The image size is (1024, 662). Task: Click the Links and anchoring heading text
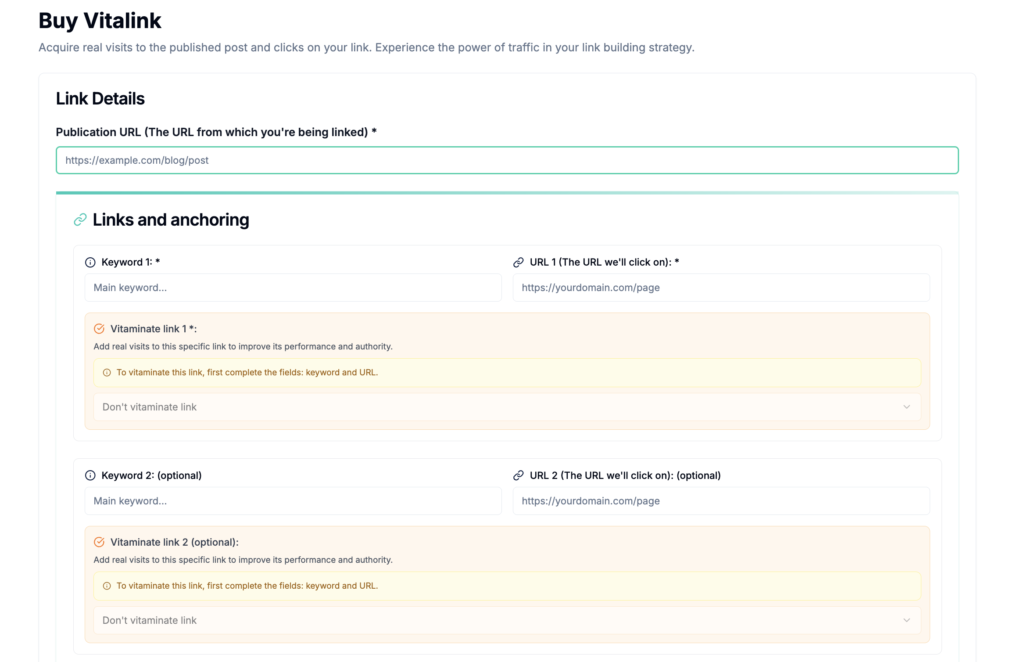click(171, 220)
